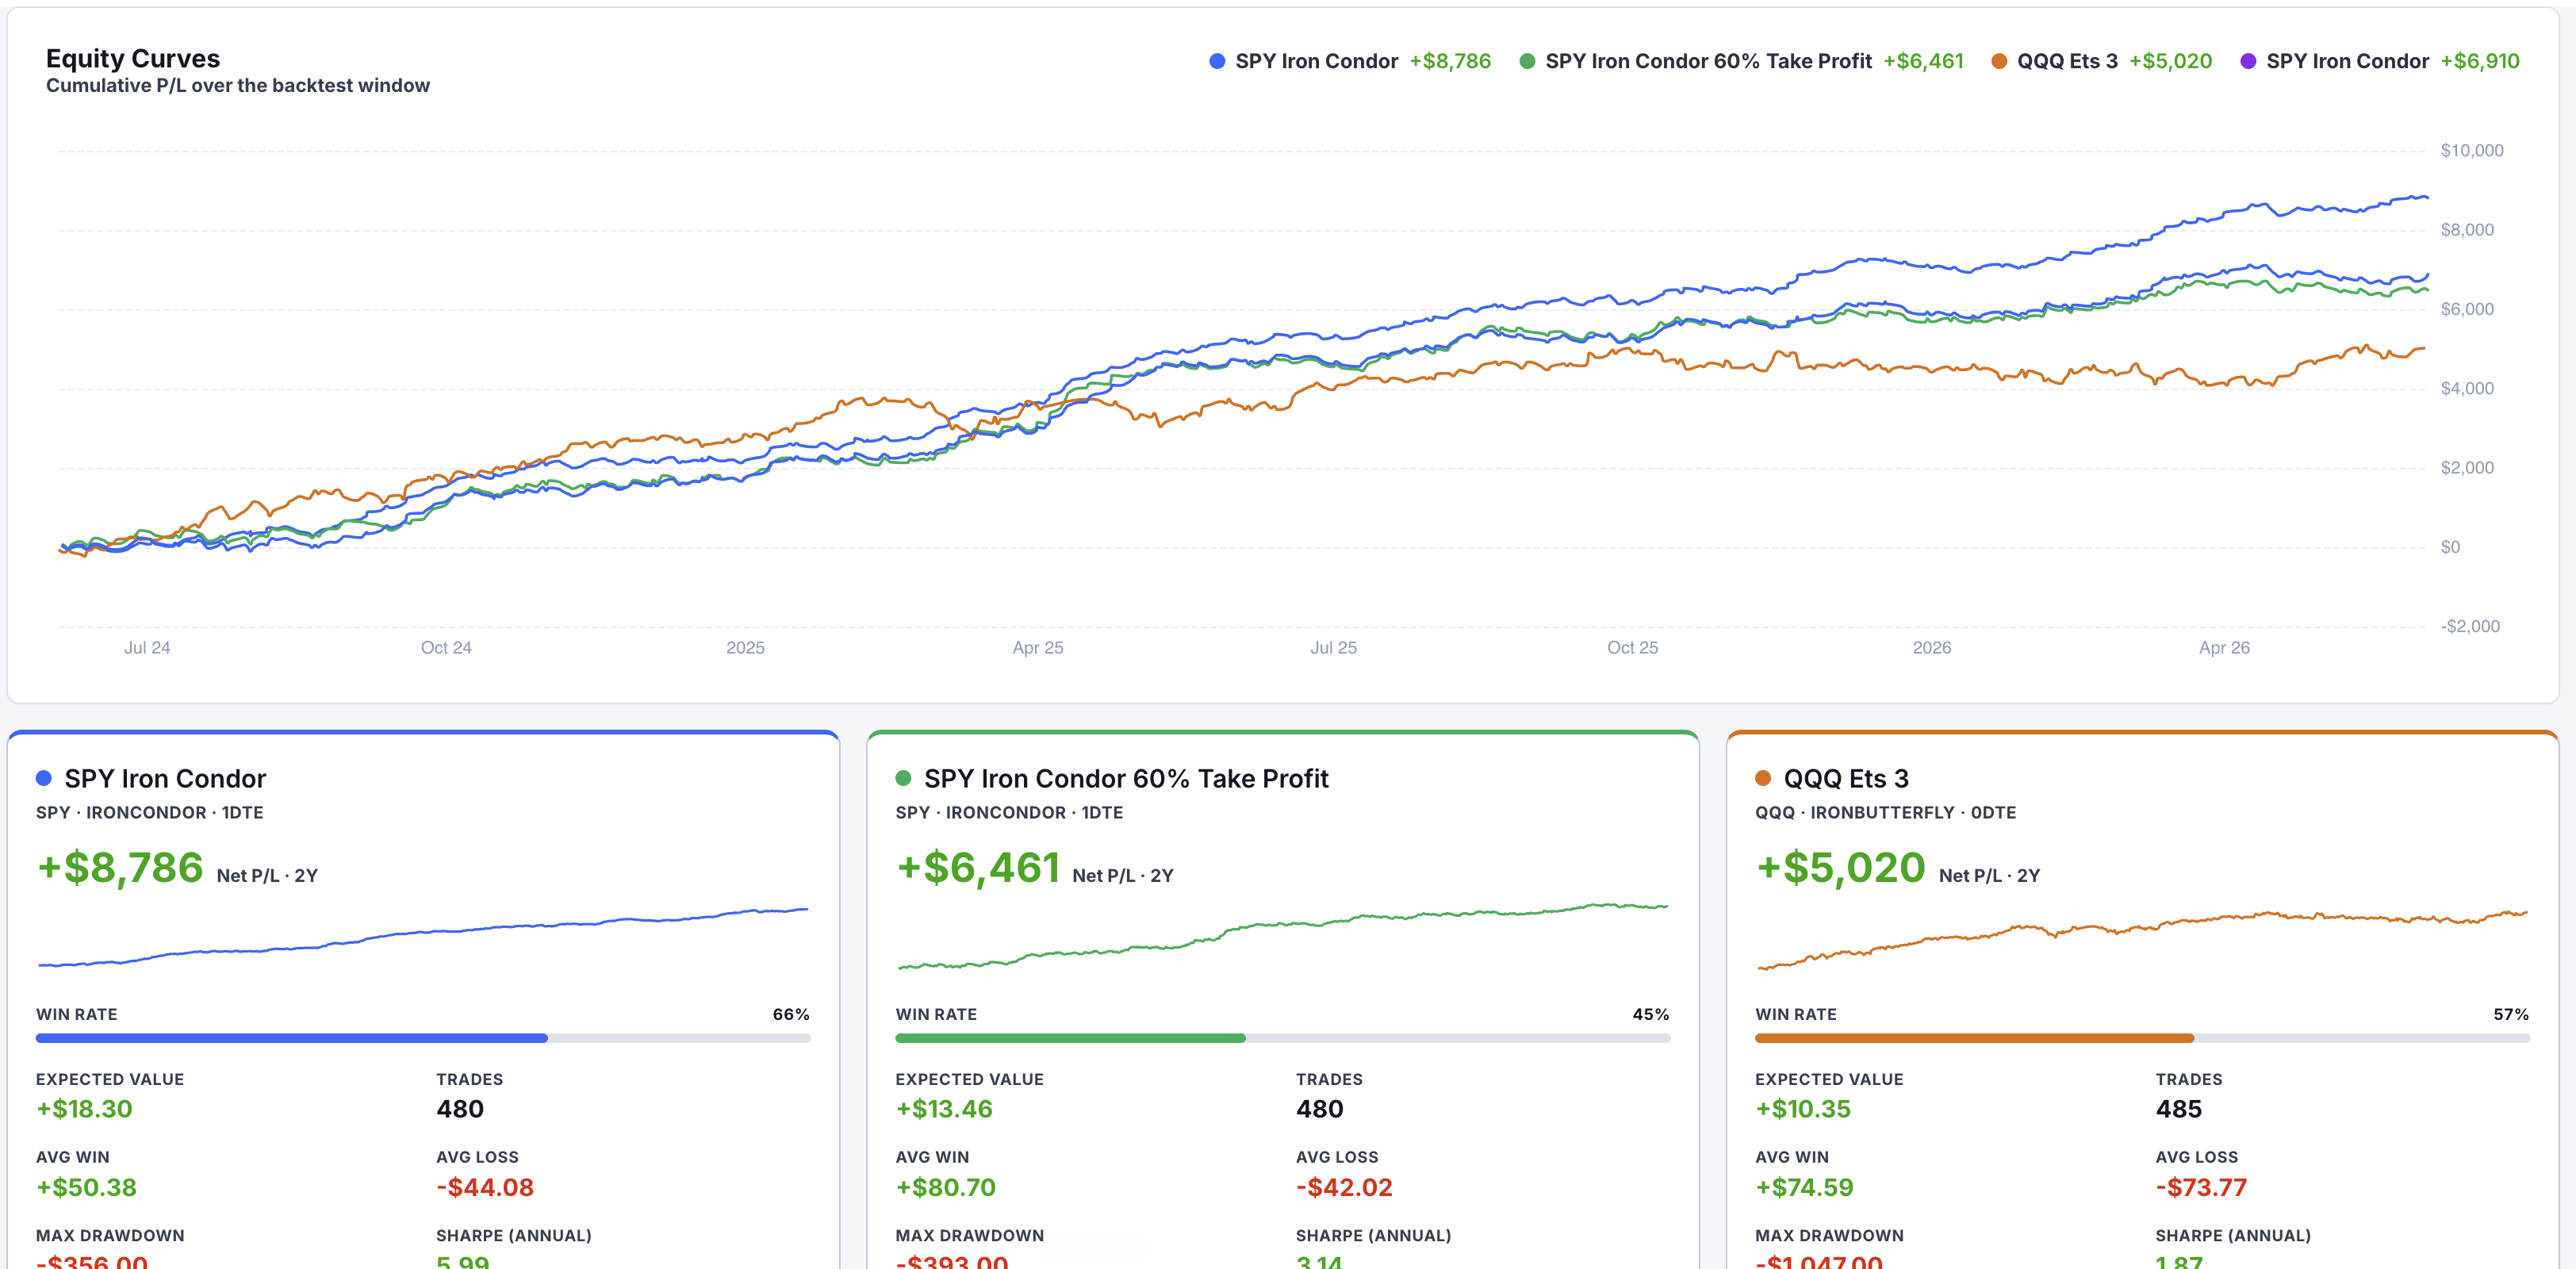Click the avg loss value -$44.08
The height and width of the screenshot is (1269, 2576).
click(485, 1188)
